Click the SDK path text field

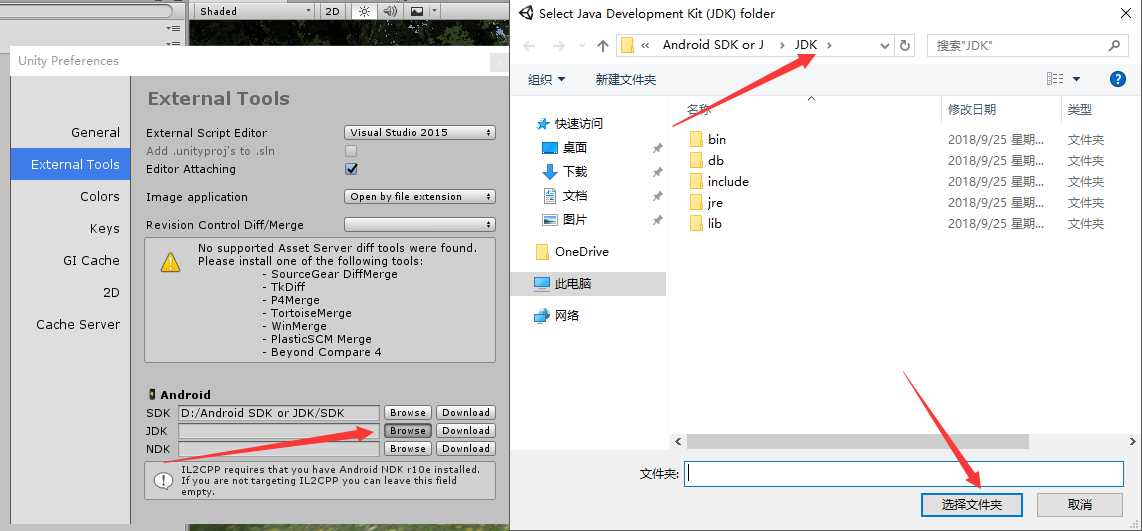click(279, 412)
